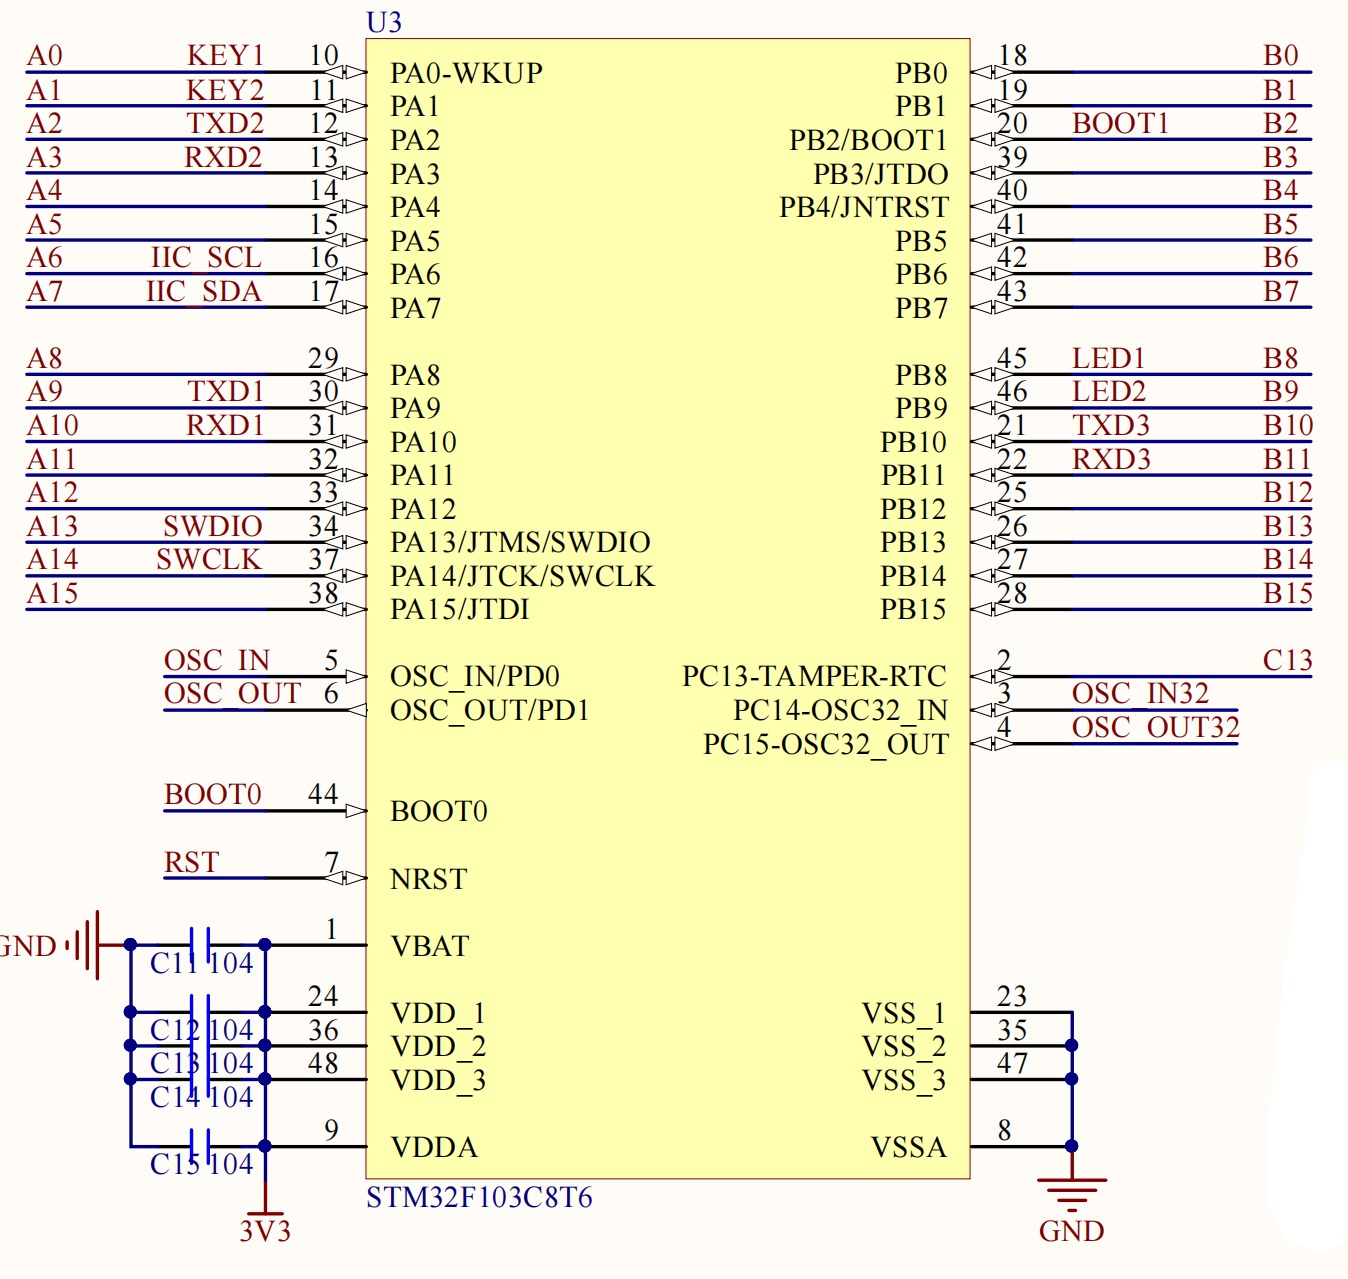Select the RST net label

(x=191, y=862)
